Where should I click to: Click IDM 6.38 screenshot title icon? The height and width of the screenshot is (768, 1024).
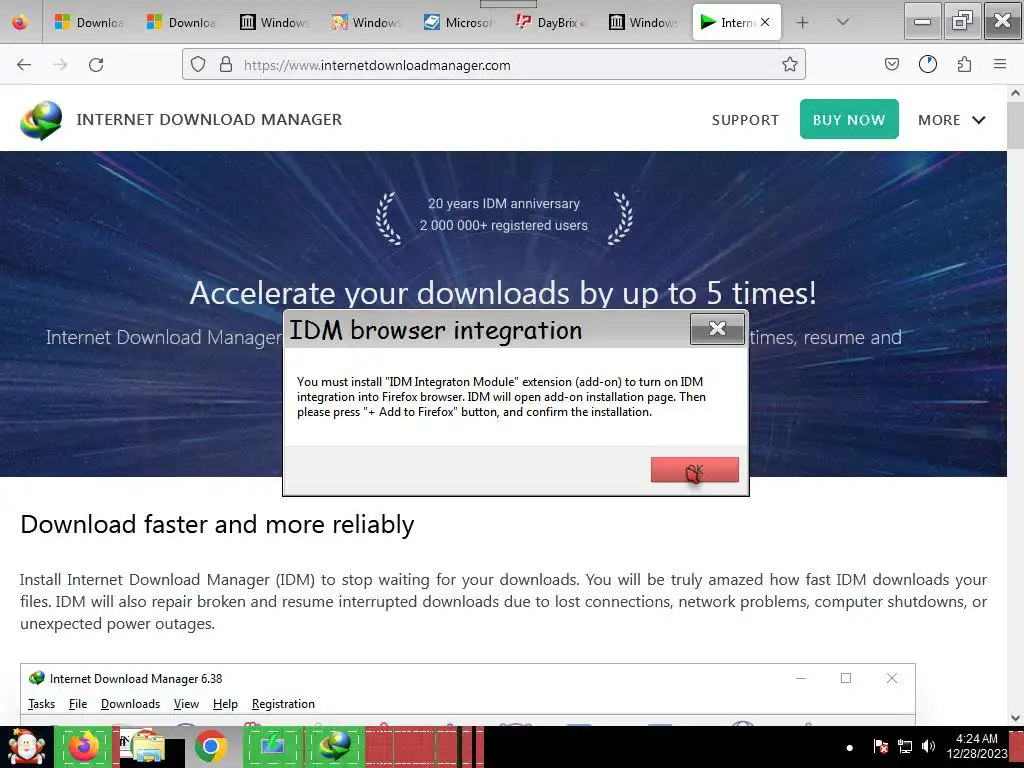point(37,679)
